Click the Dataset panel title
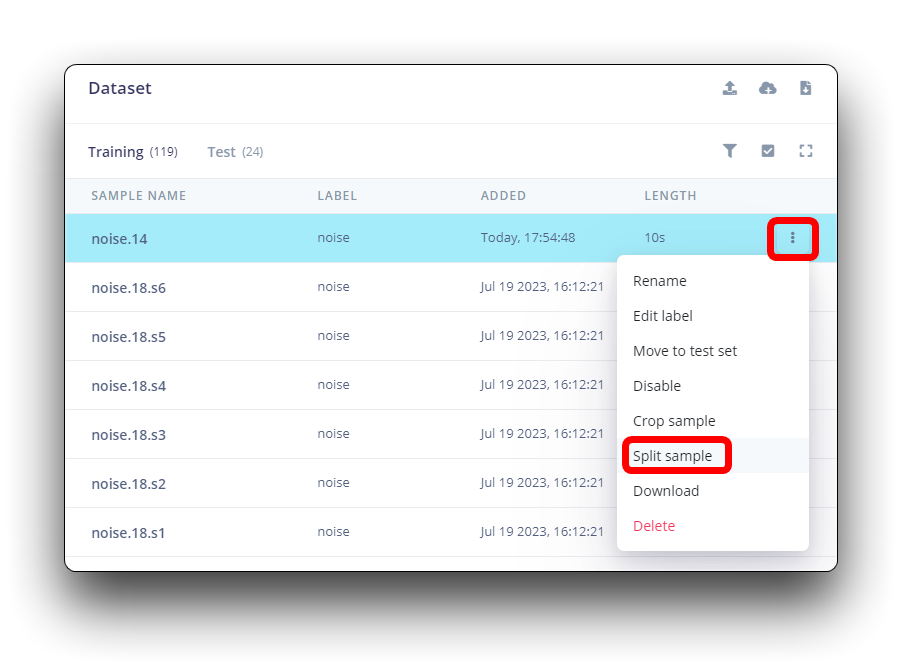The image size is (902, 668). [x=120, y=88]
